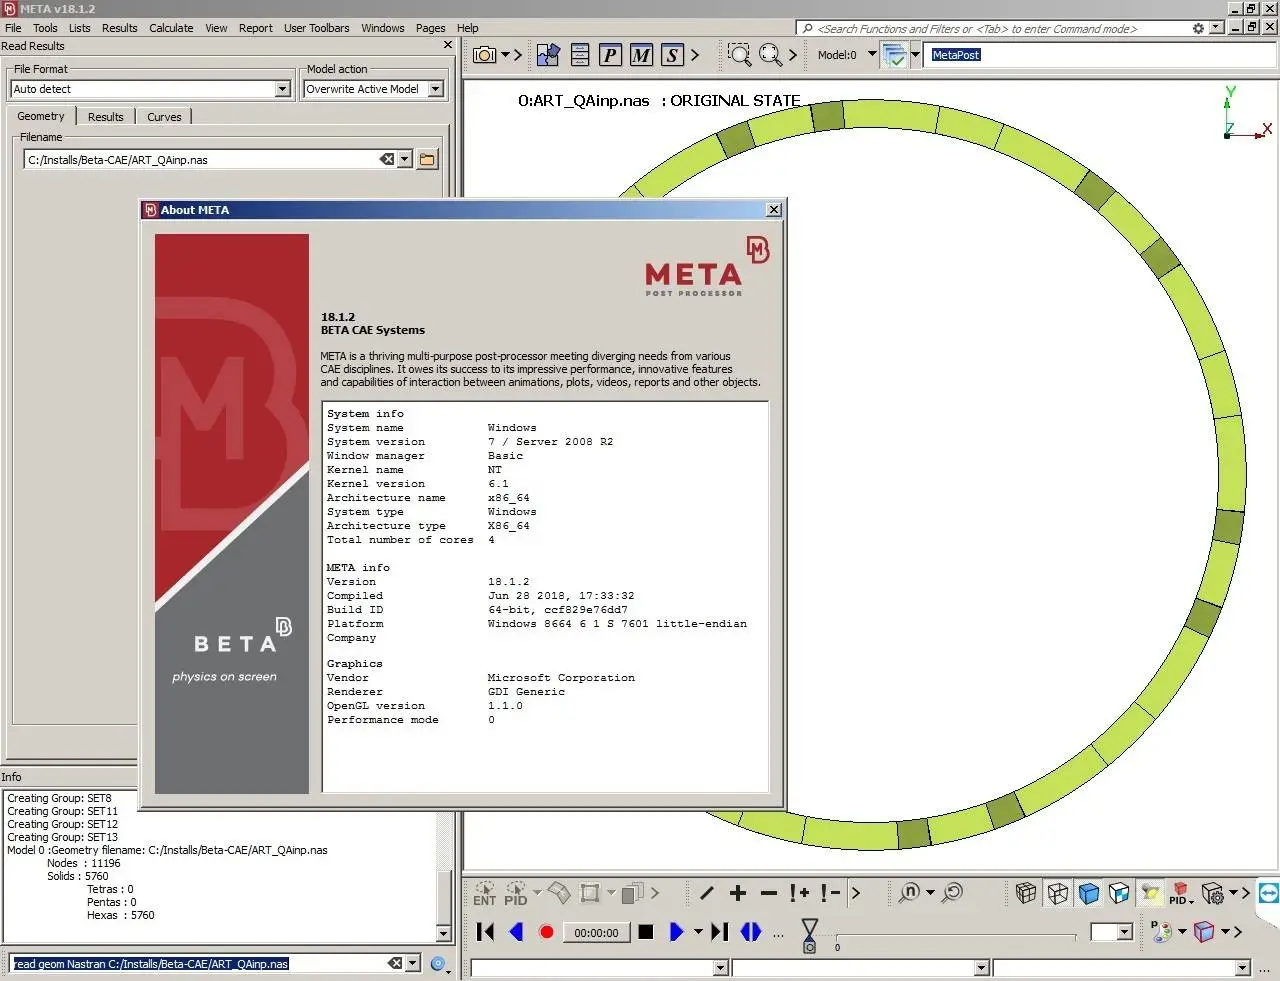Close the About META dialog
The width and height of the screenshot is (1280, 981).
click(x=773, y=210)
